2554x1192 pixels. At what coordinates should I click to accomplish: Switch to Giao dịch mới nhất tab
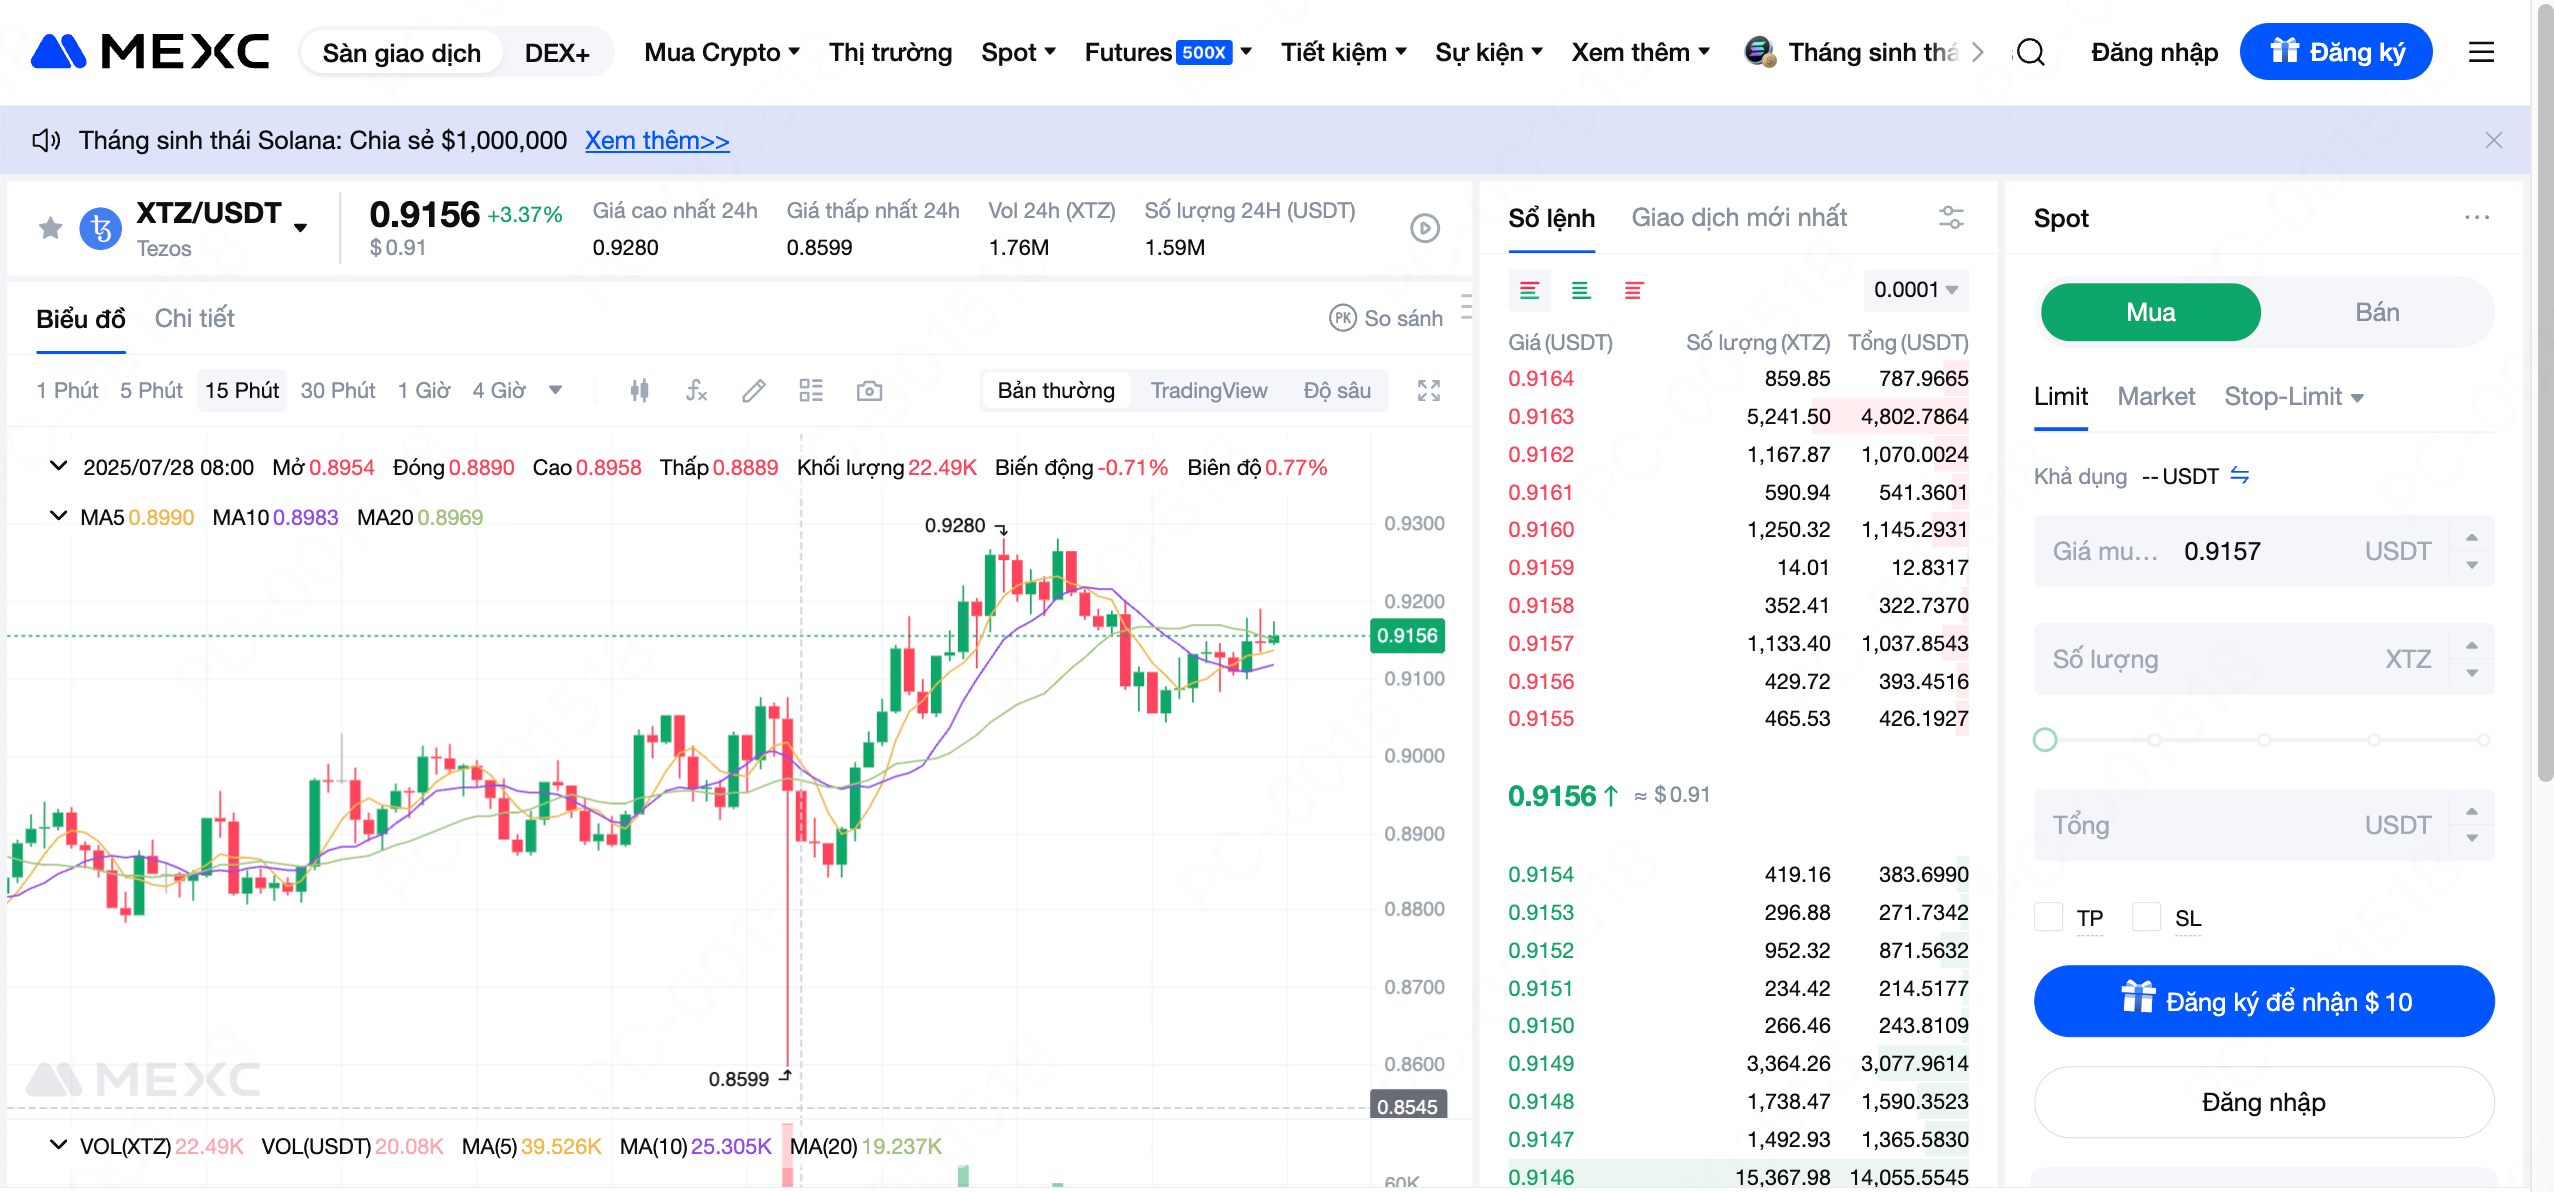tap(1739, 217)
